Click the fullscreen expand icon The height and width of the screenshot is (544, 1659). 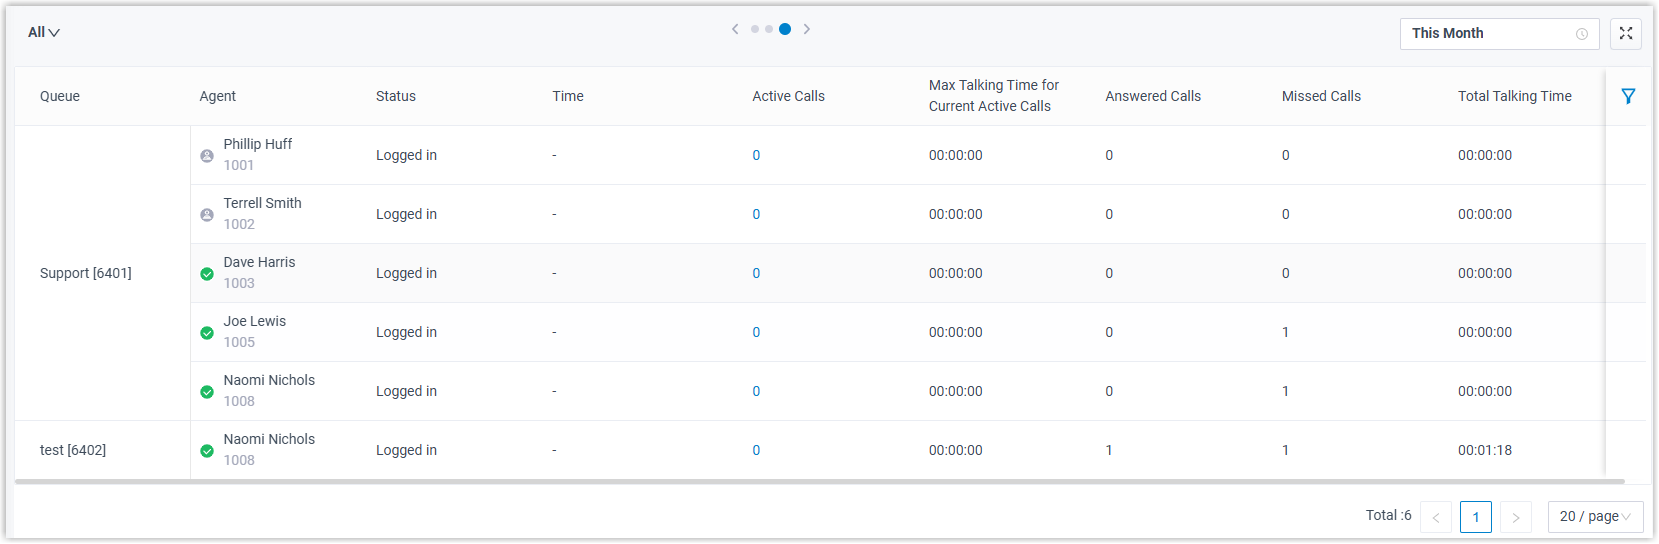point(1626,33)
